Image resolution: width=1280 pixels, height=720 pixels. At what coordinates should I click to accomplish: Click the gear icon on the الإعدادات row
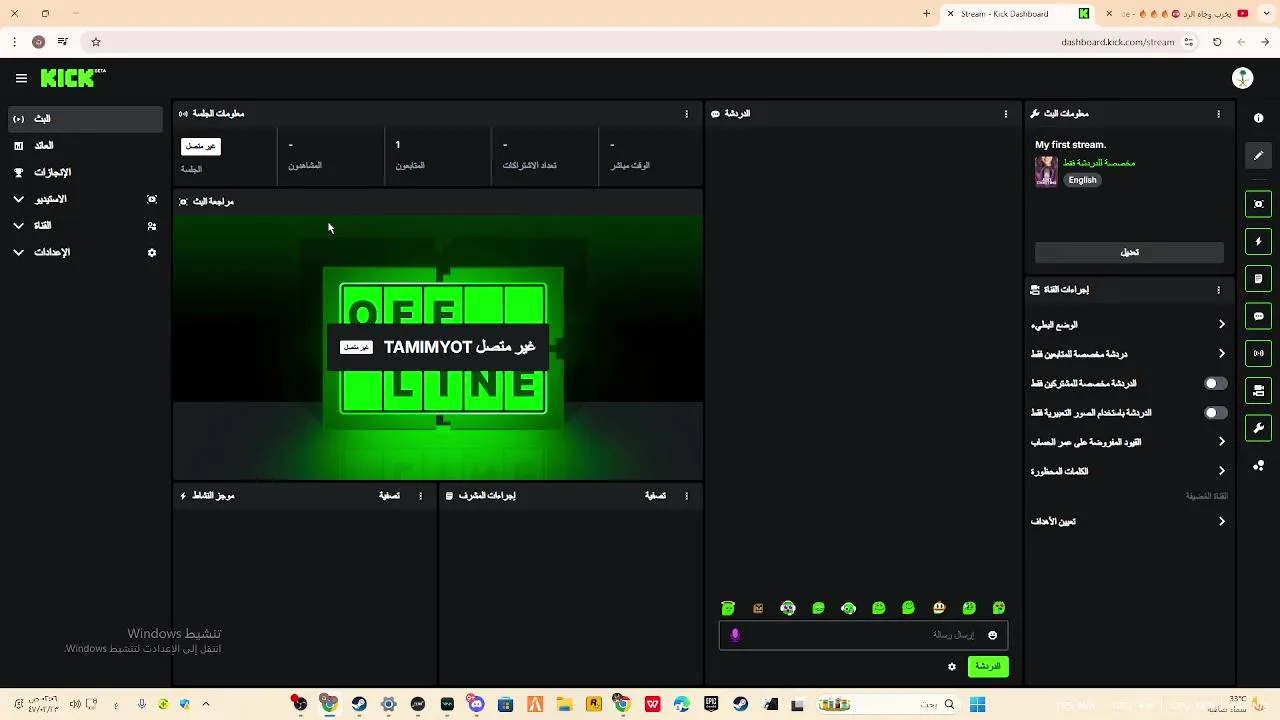coord(152,253)
